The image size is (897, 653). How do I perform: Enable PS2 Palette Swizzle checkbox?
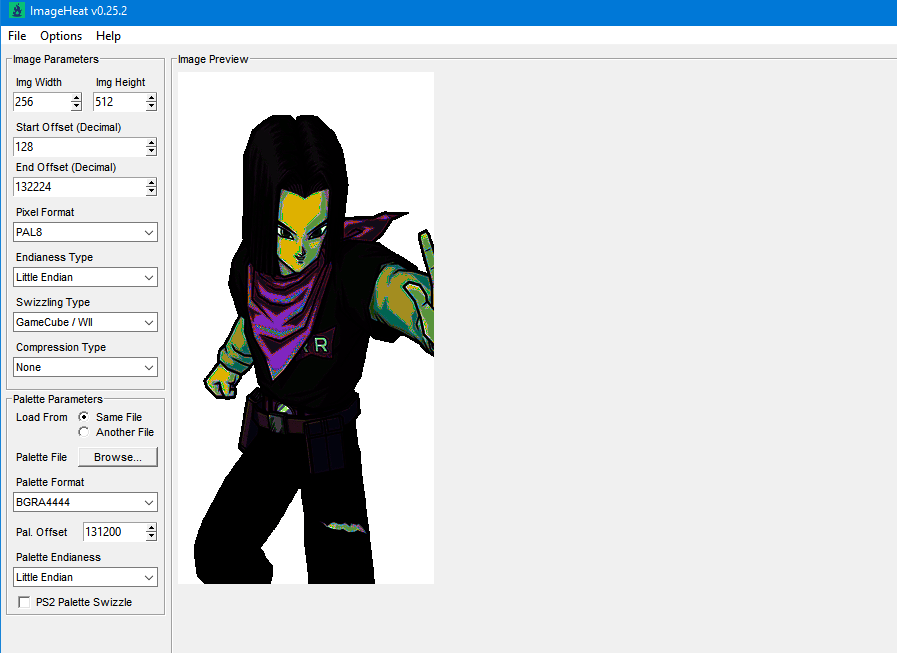coord(25,602)
